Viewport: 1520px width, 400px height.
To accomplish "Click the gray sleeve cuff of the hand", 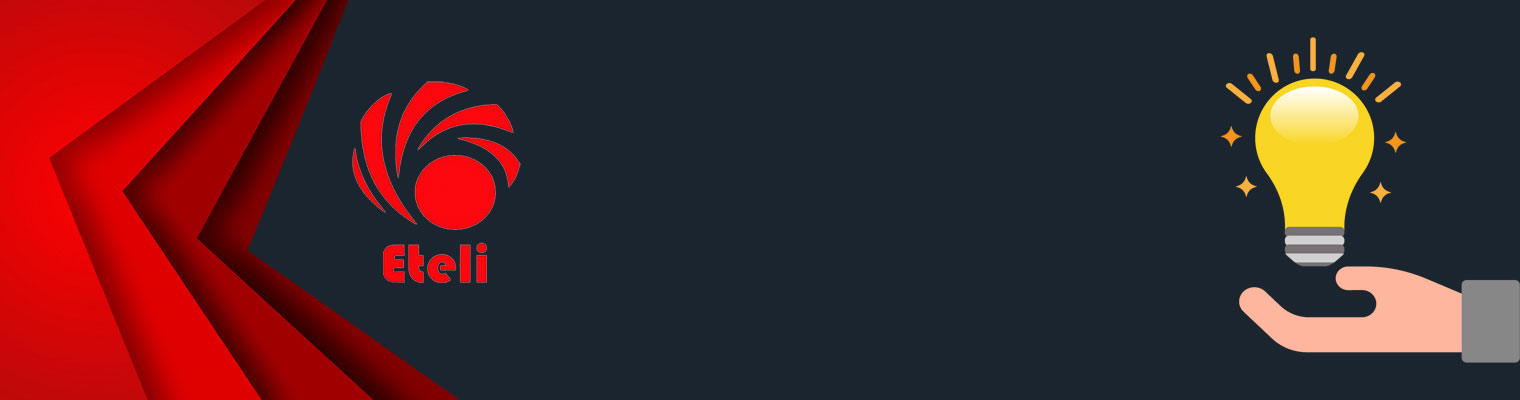I will [x=1490, y=321].
